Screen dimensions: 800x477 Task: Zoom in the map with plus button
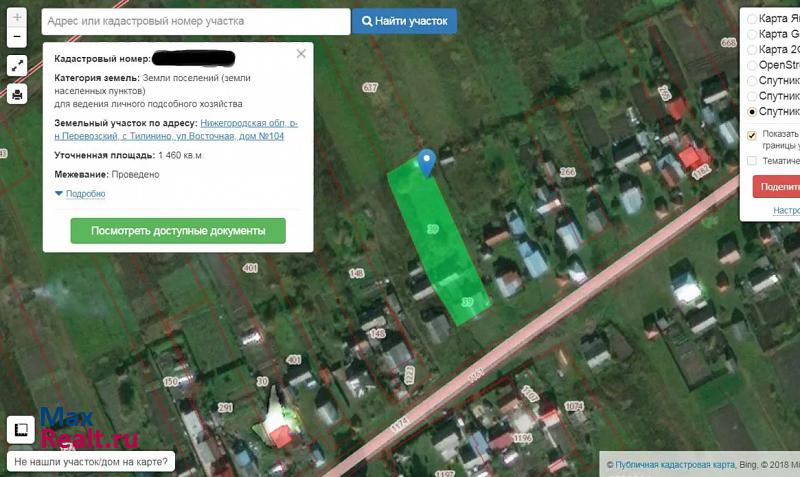[17, 18]
